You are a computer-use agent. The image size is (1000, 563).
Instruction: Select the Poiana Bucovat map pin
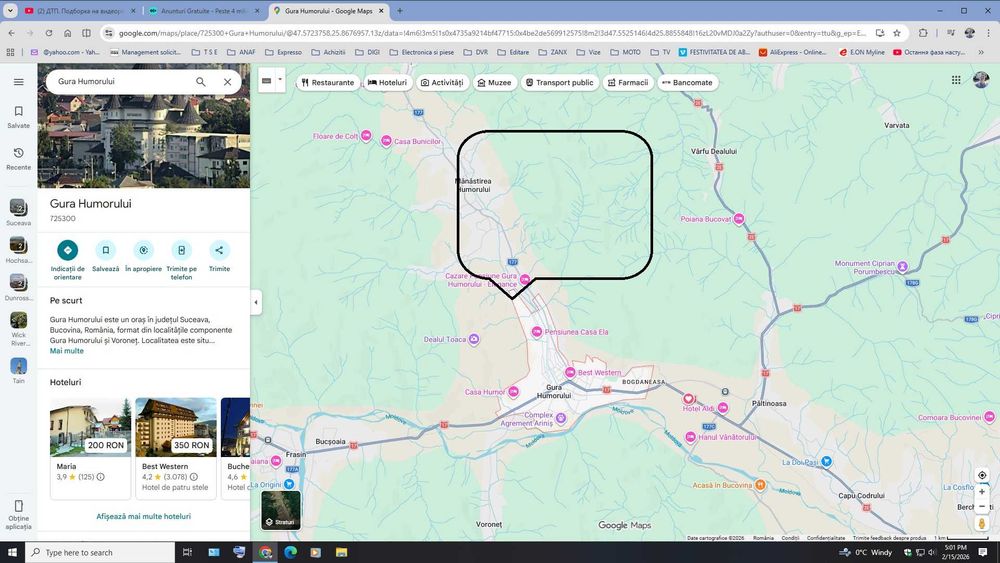(x=739, y=219)
